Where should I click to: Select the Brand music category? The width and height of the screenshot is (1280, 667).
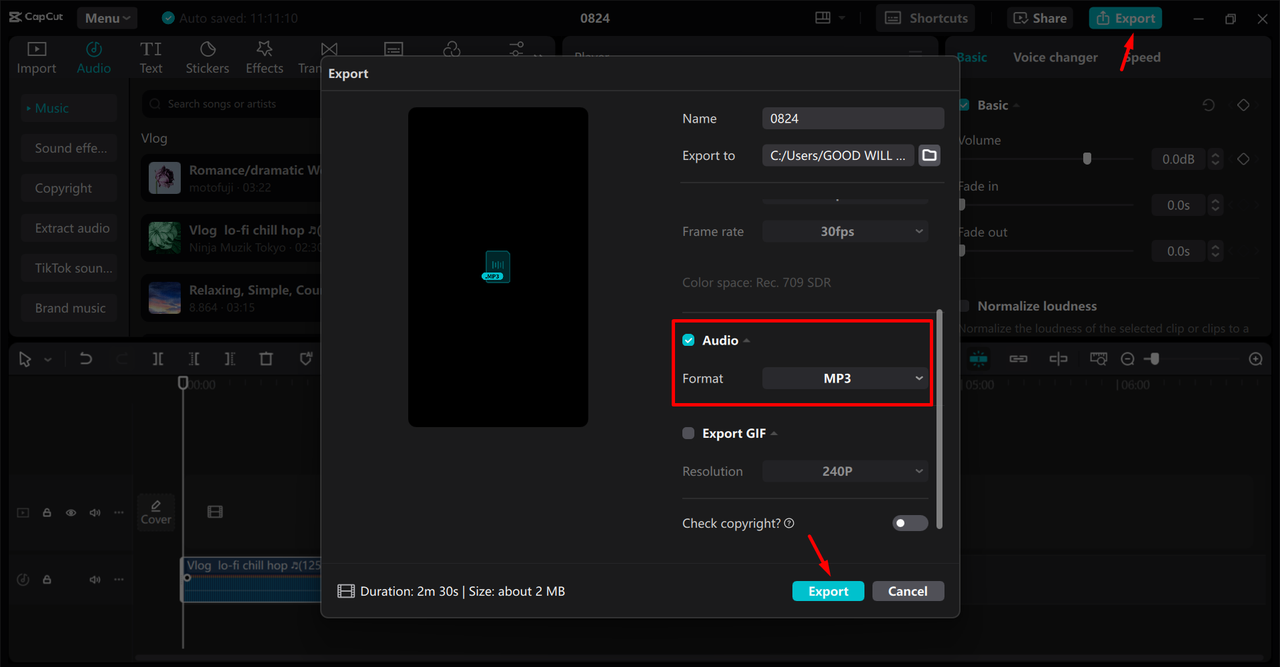(70, 308)
